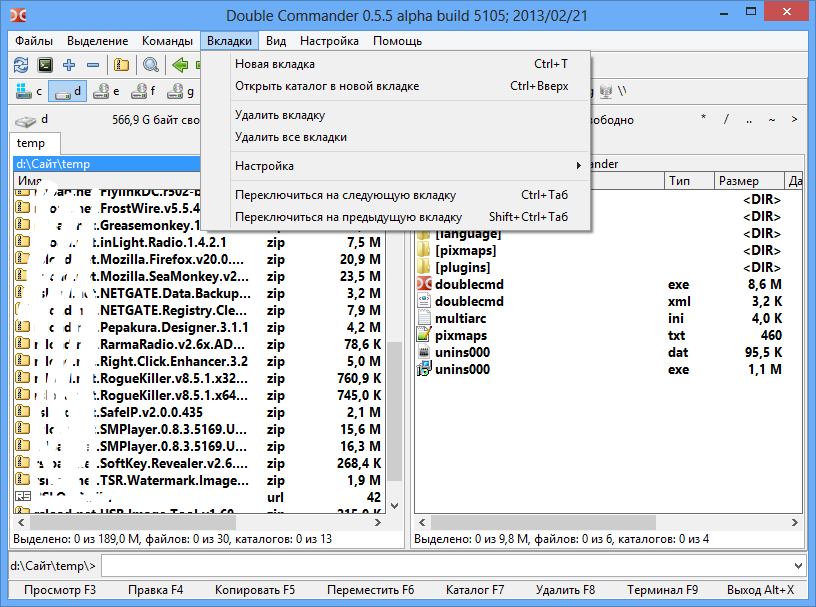
Task: Click the '*' button in right panel
Action: click(703, 119)
